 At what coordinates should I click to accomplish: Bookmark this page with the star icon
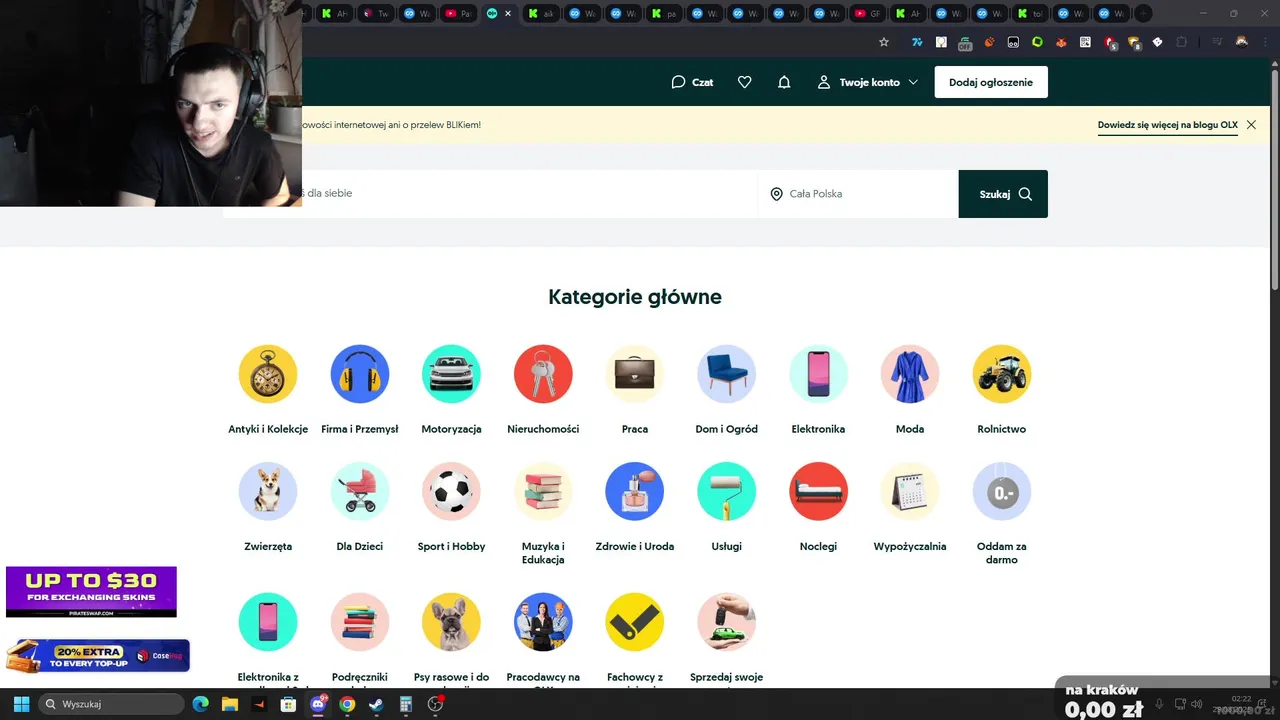point(884,42)
